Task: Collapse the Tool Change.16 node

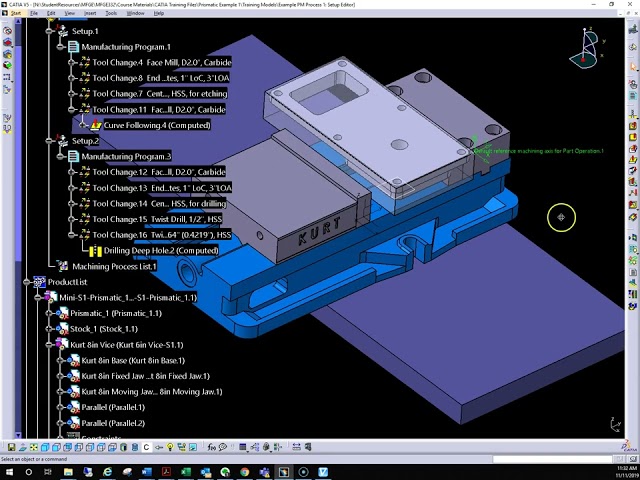Action: tap(71, 235)
